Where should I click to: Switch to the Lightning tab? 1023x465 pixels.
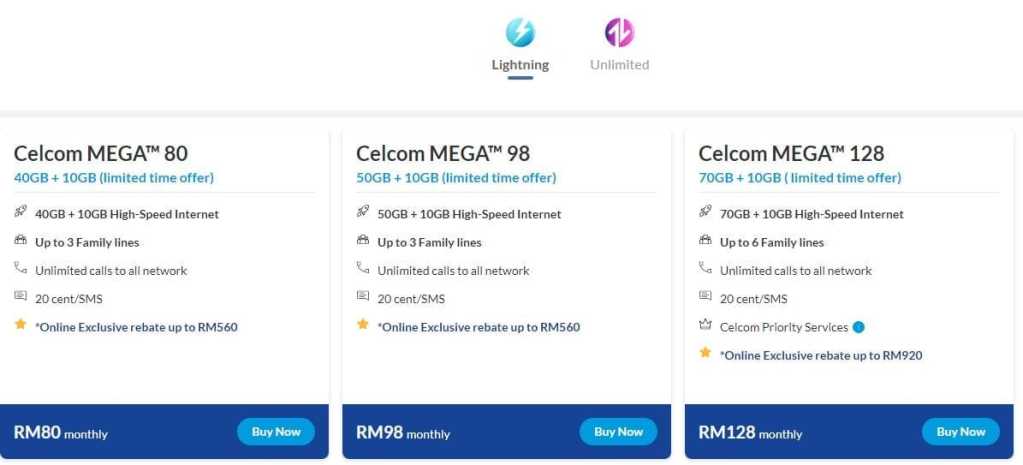click(520, 65)
